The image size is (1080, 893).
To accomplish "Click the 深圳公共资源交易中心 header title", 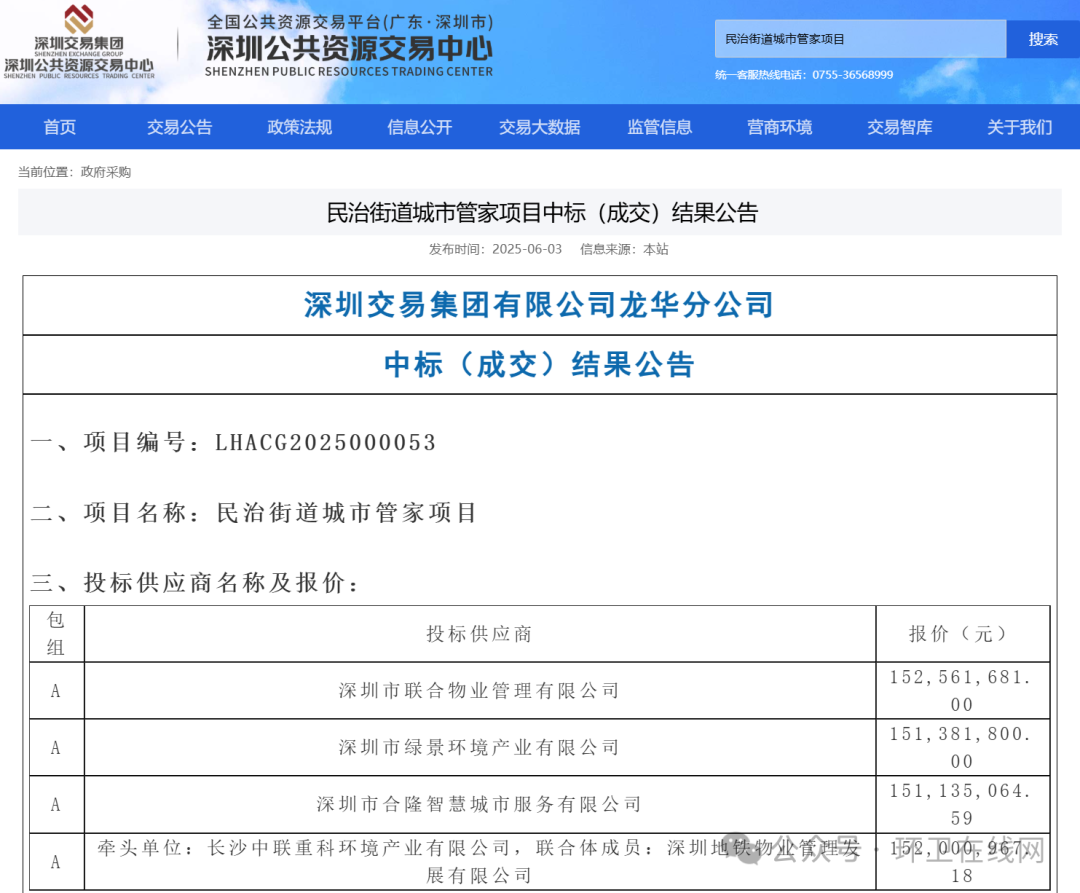I will click(x=349, y=48).
